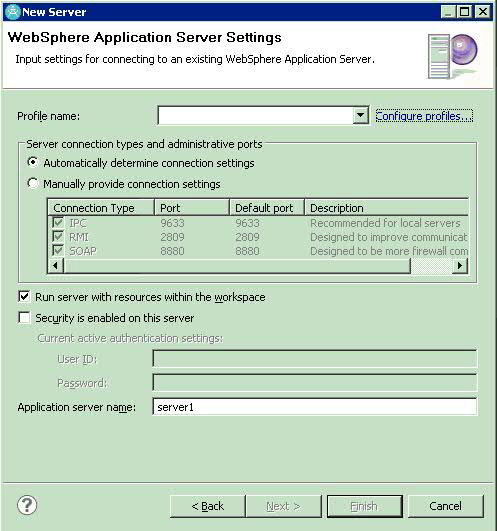The width and height of the screenshot is (497, 531).
Task: Click the Connection Type column header
Action: [x=101, y=208]
